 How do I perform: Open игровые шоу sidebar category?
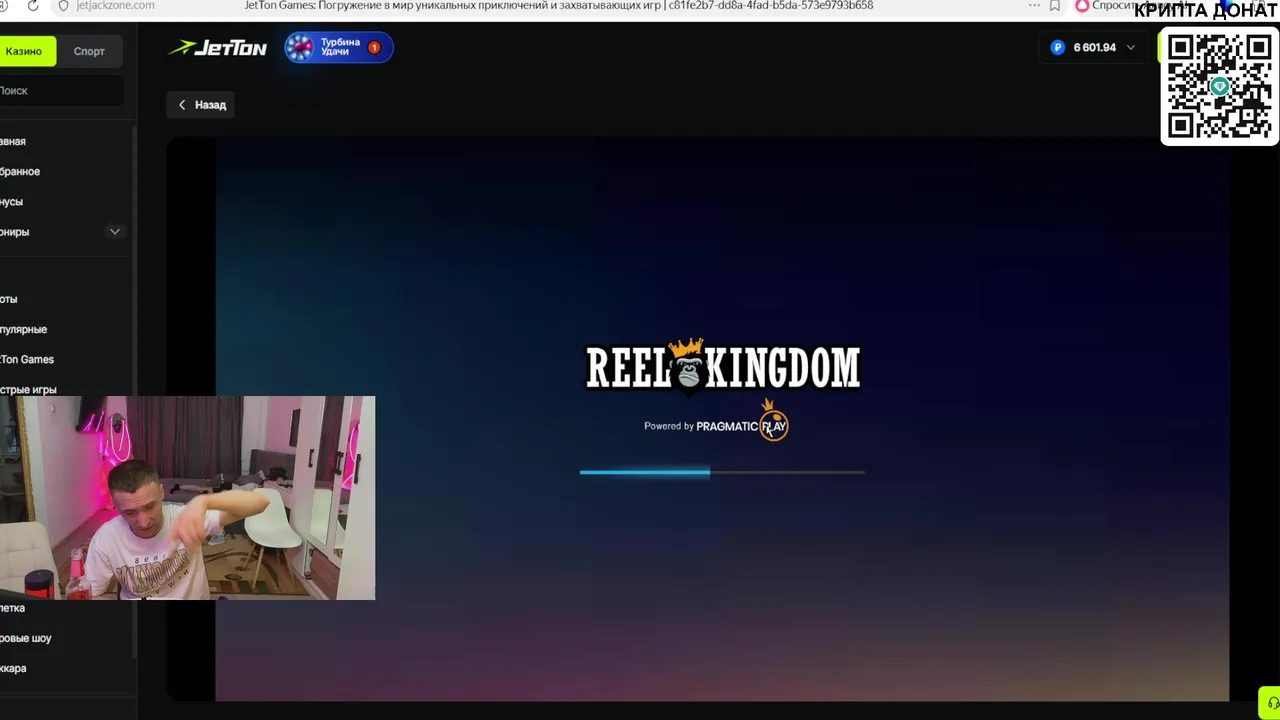[x=26, y=638]
